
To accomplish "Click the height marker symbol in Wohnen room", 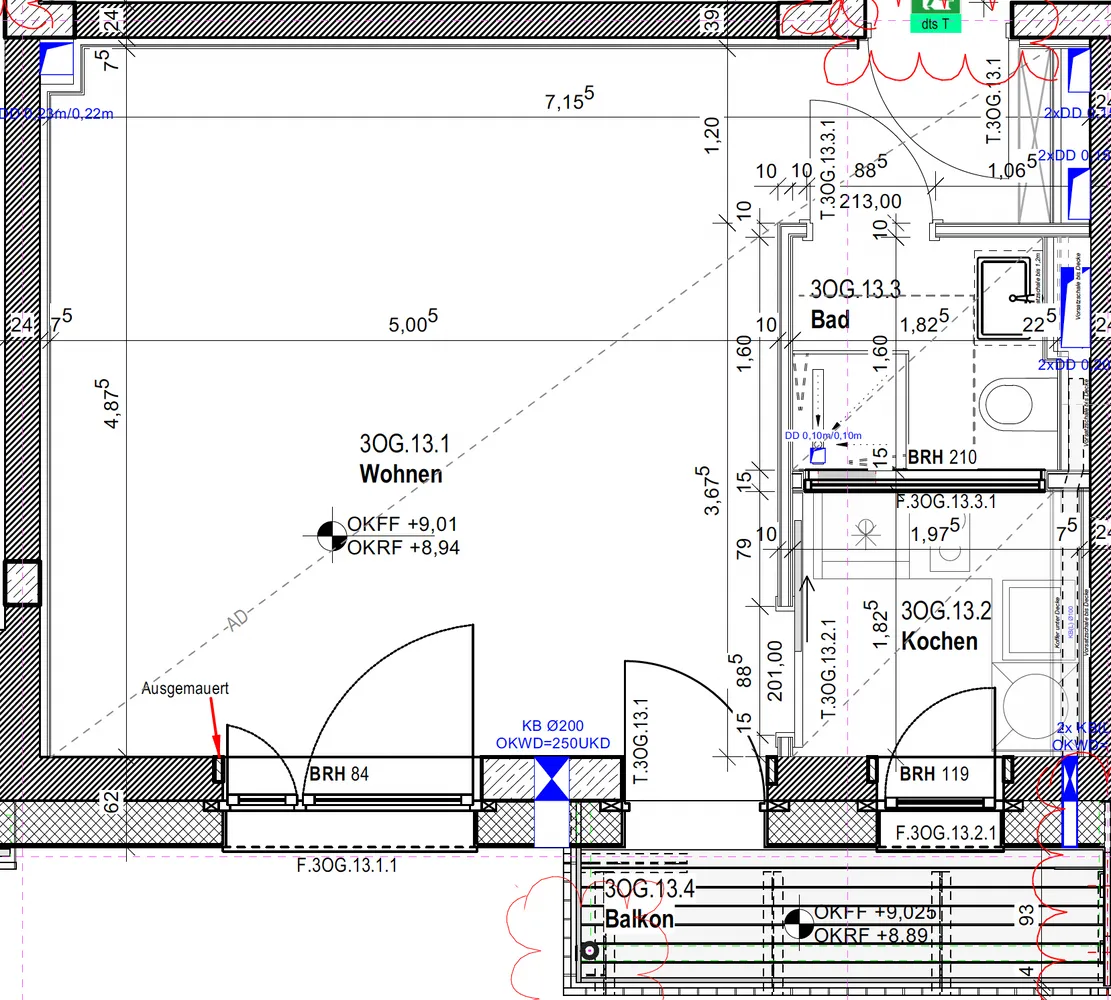I will (x=332, y=536).
